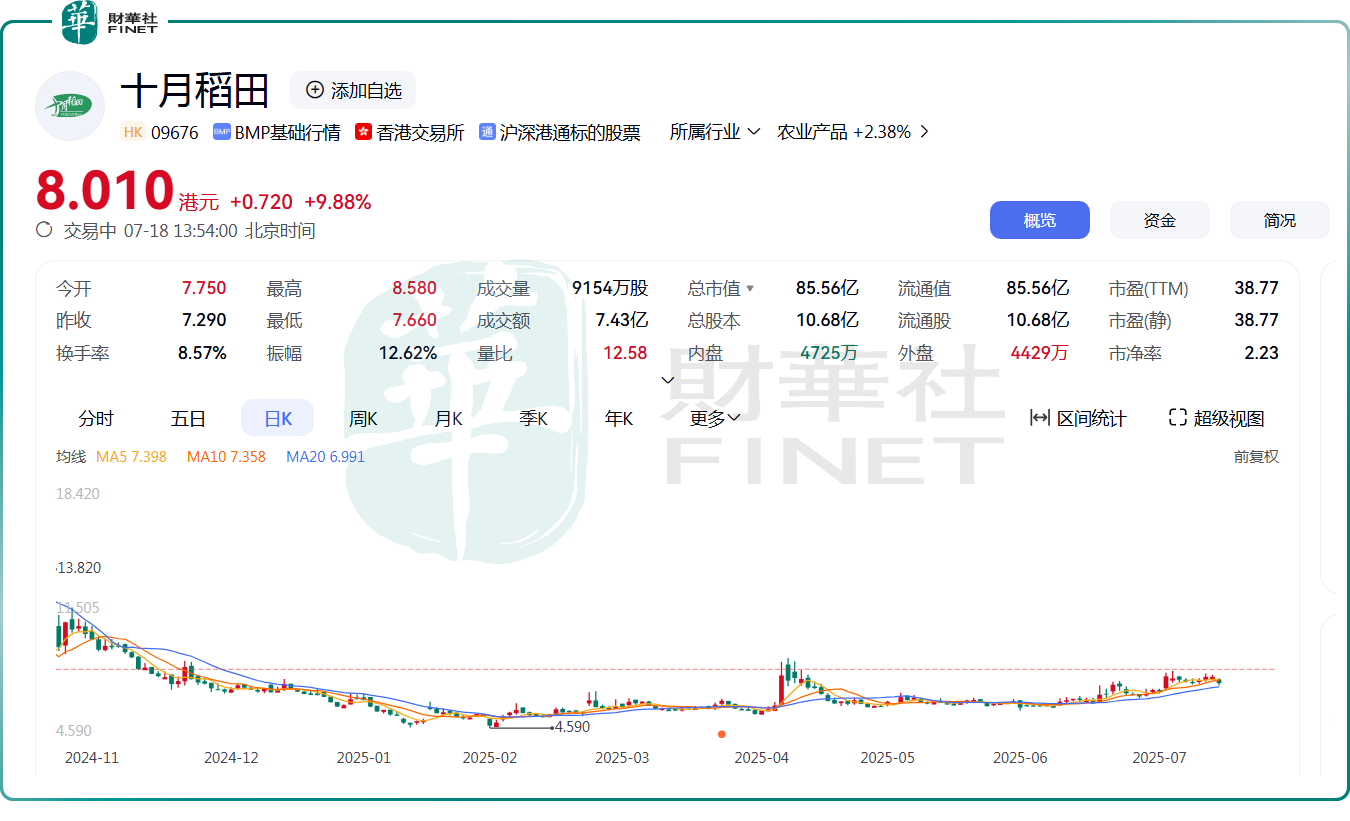Click the 财華社 FINET logo

110,22
